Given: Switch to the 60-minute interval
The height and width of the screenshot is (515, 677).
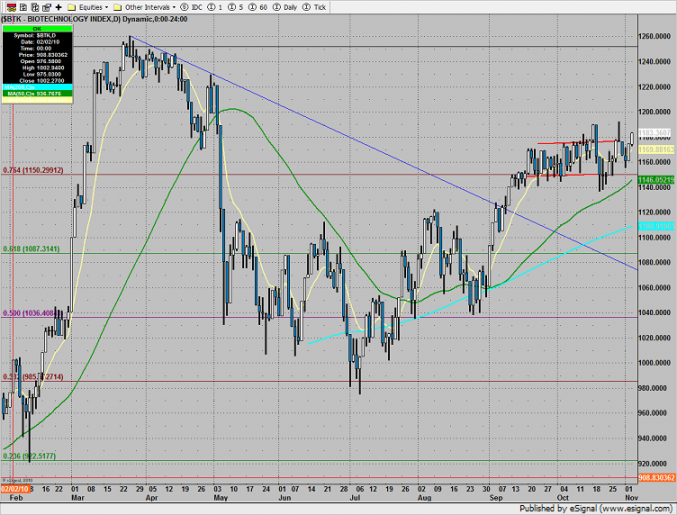Looking at the screenshot, I should click(x=258, y=7).
